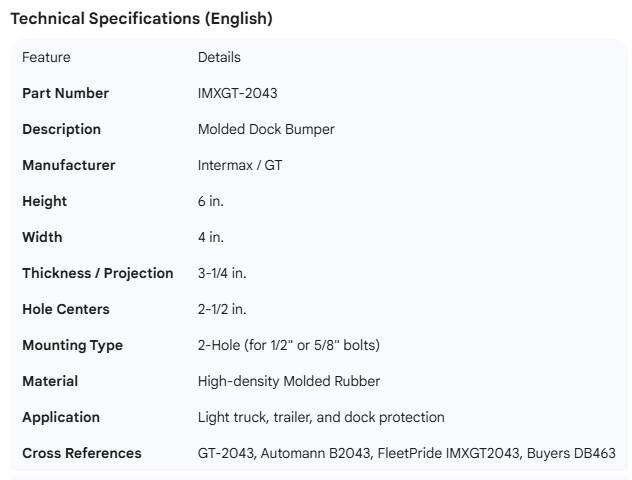
Task: Select the Hole Centers row label
Action: coord(66,309)
